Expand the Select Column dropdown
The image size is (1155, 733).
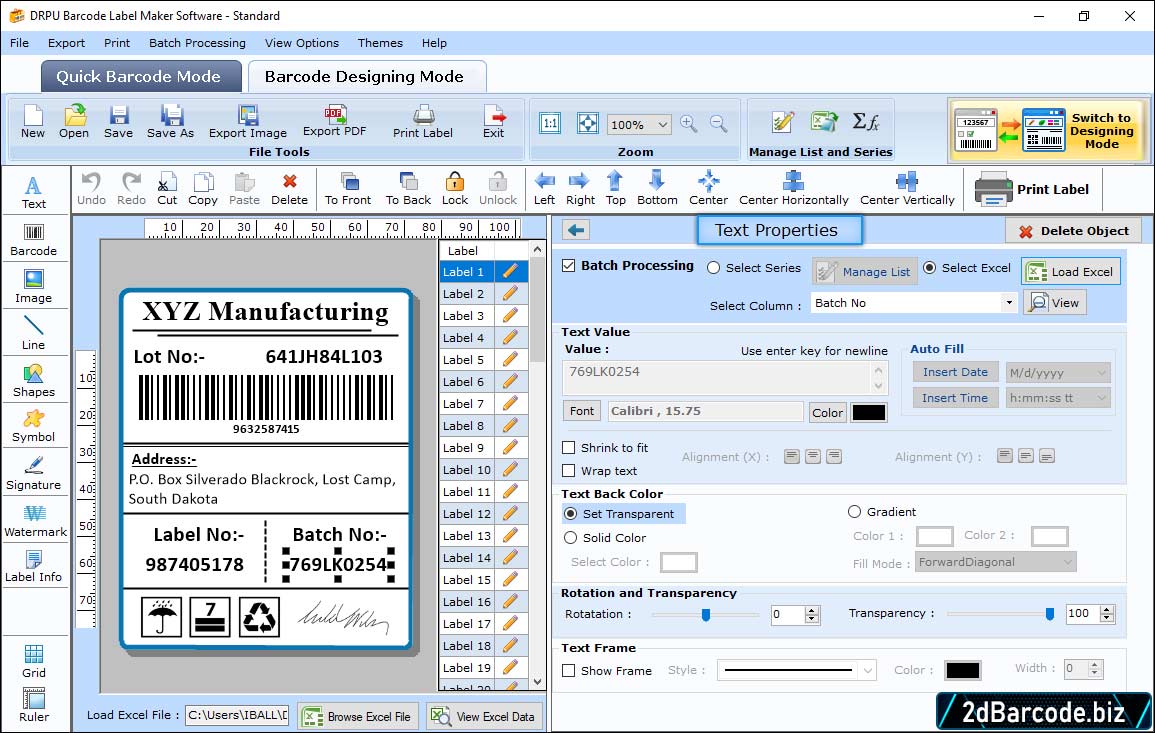(1008, 303)
